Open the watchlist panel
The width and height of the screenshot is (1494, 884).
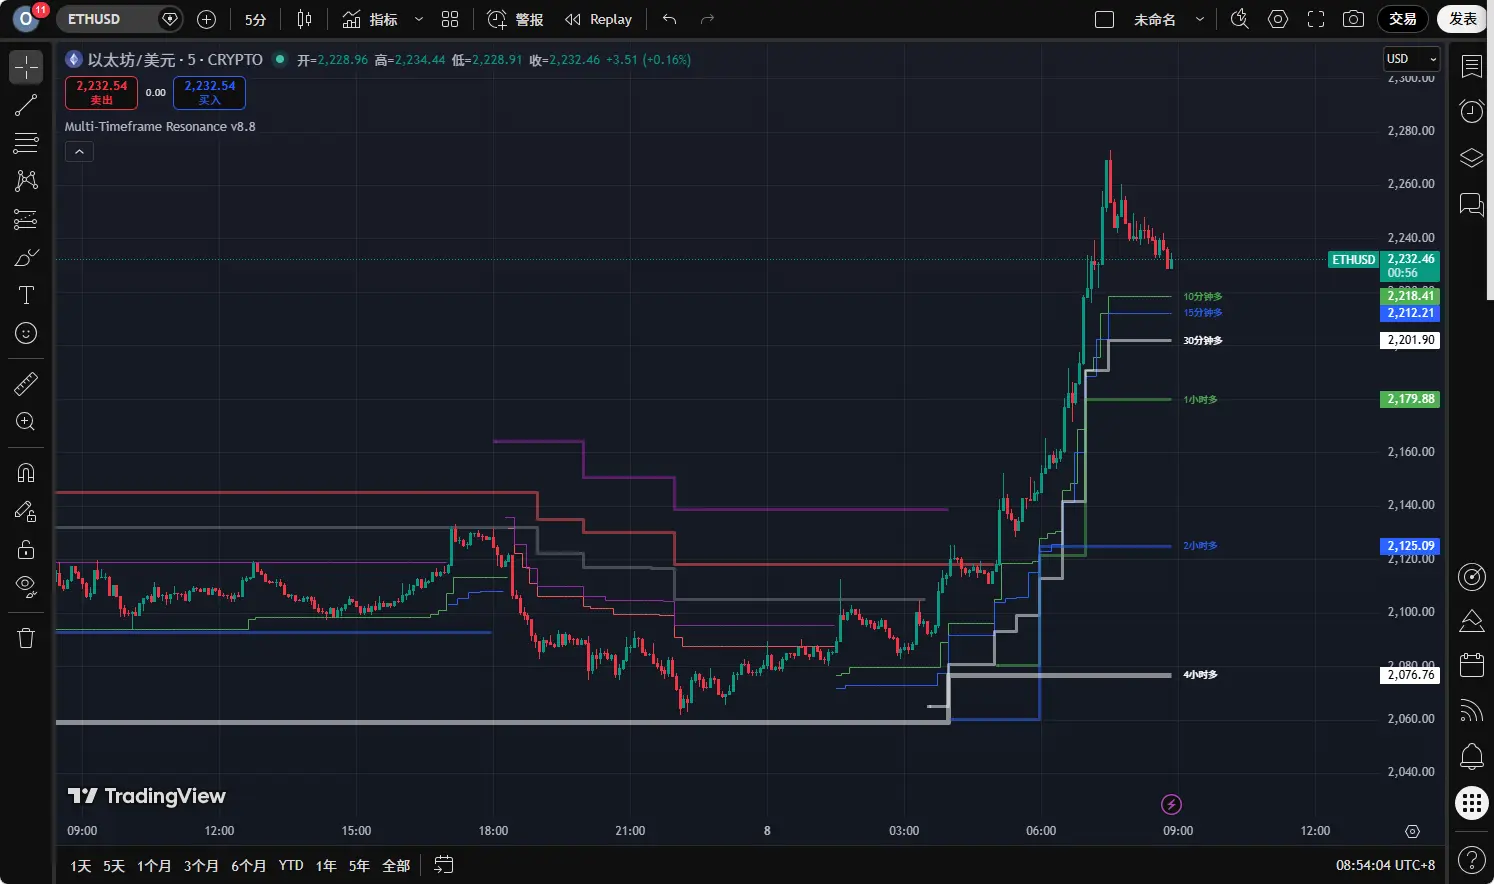pyautogui.click(x=1472, y=67)
